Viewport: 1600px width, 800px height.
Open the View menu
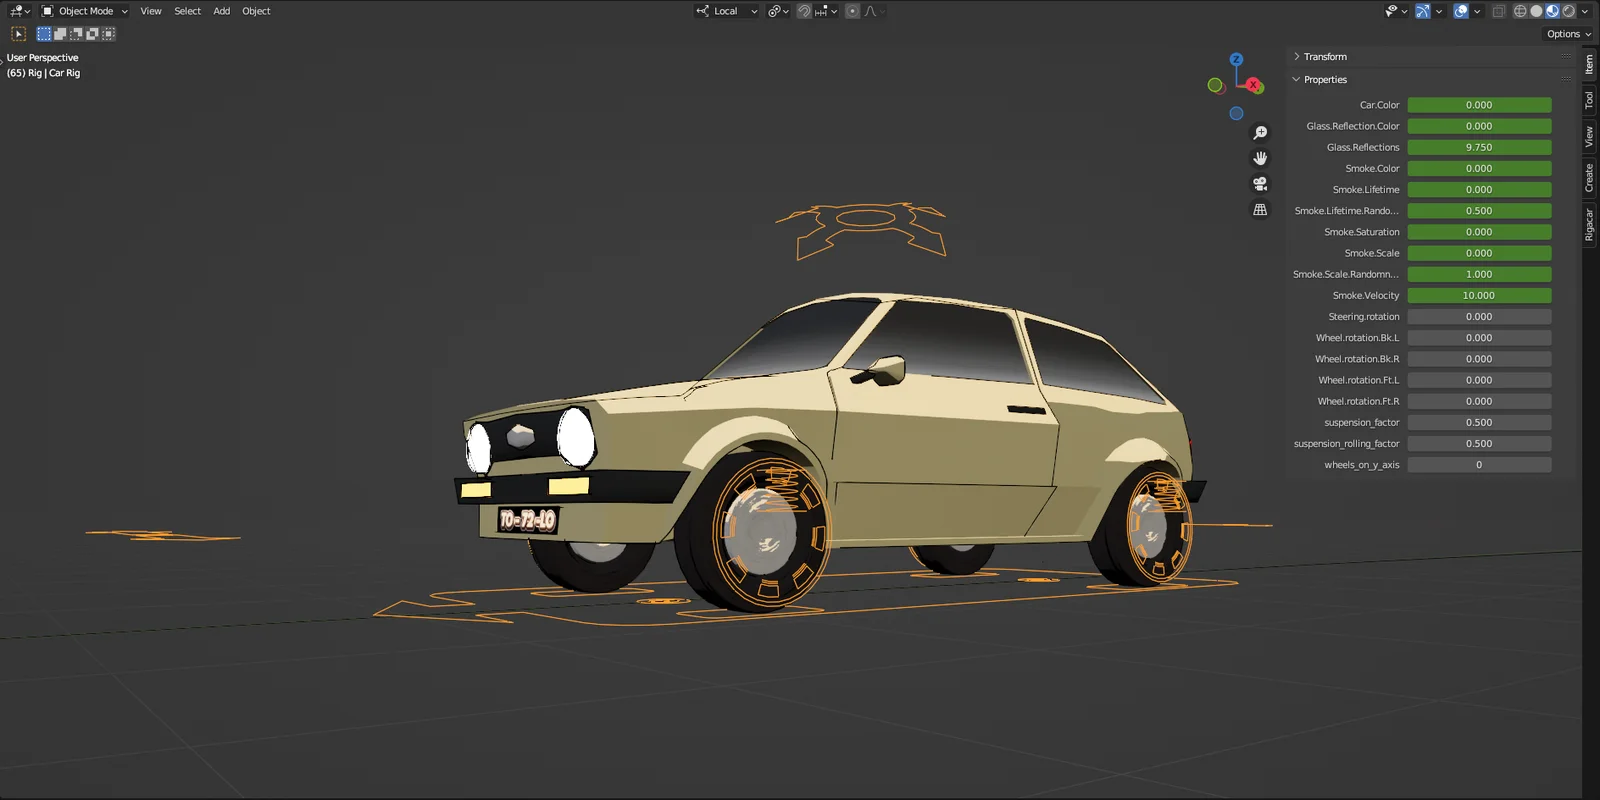tap(151, 11)
